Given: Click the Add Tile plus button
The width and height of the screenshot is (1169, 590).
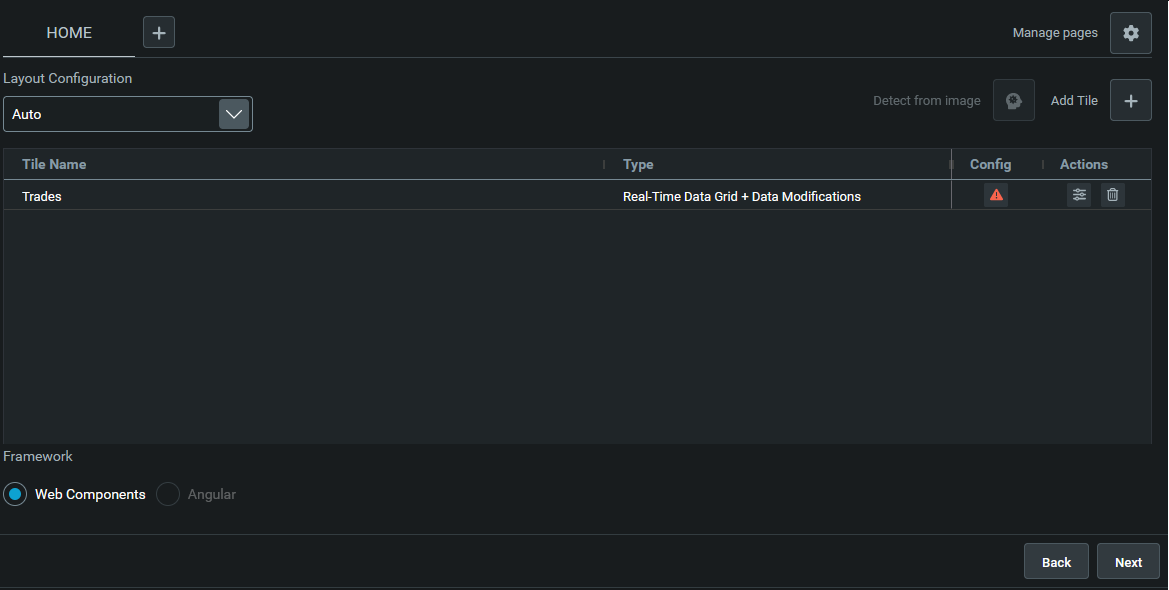Looking at the screenshot, I should tap(1130, 100).
